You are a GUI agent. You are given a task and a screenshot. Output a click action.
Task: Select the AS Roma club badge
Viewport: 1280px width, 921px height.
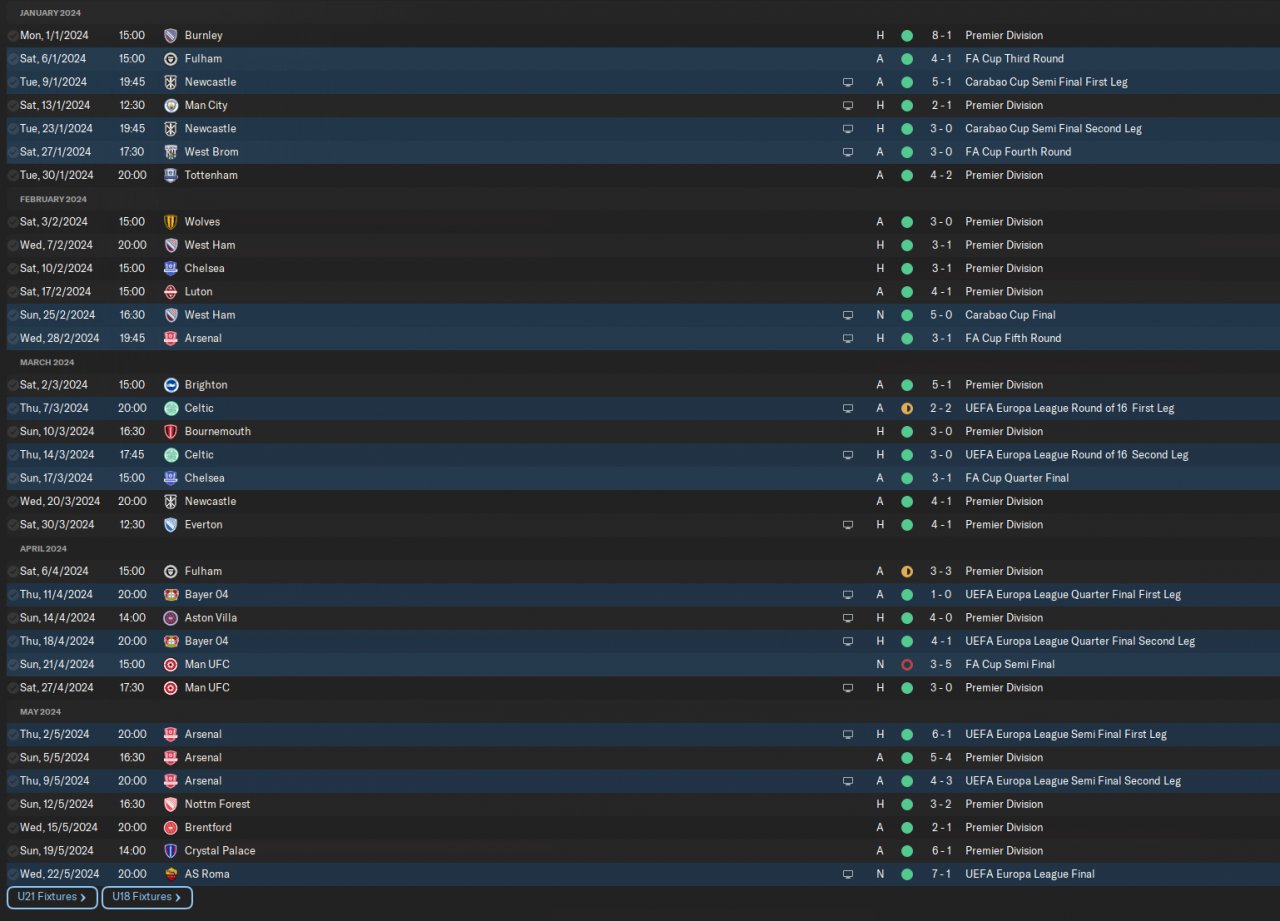171,874
